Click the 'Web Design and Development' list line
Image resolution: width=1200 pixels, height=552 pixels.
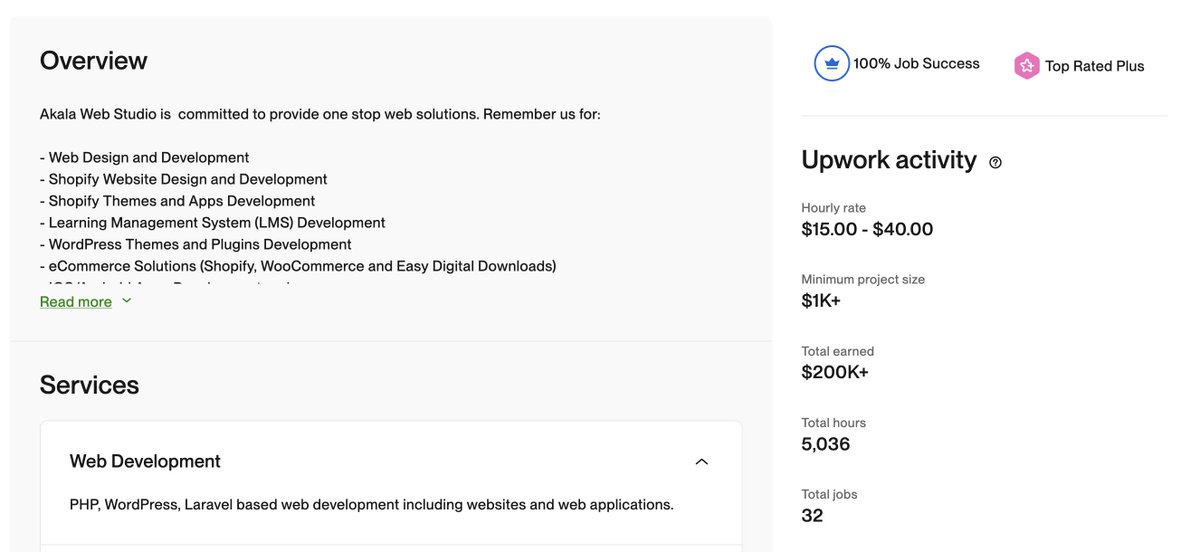(x=145, y=157)
